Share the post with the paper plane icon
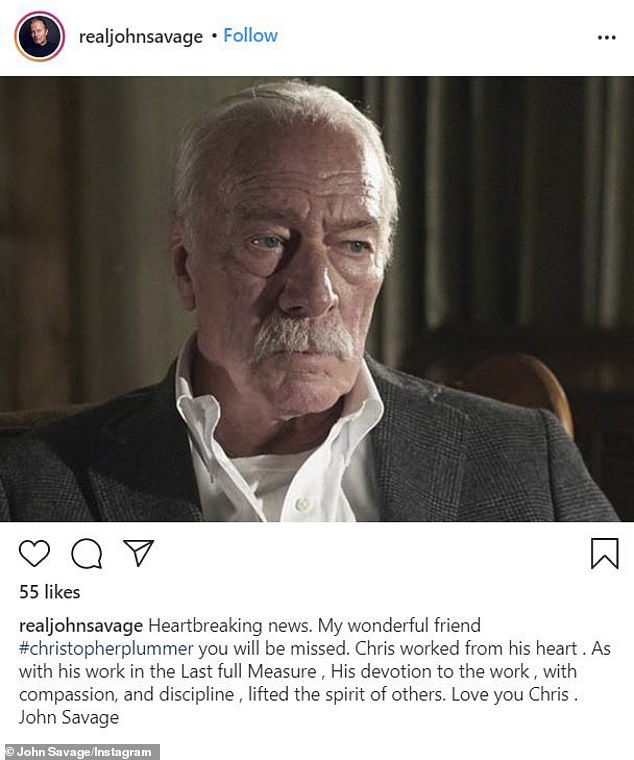 click(138, 553)
